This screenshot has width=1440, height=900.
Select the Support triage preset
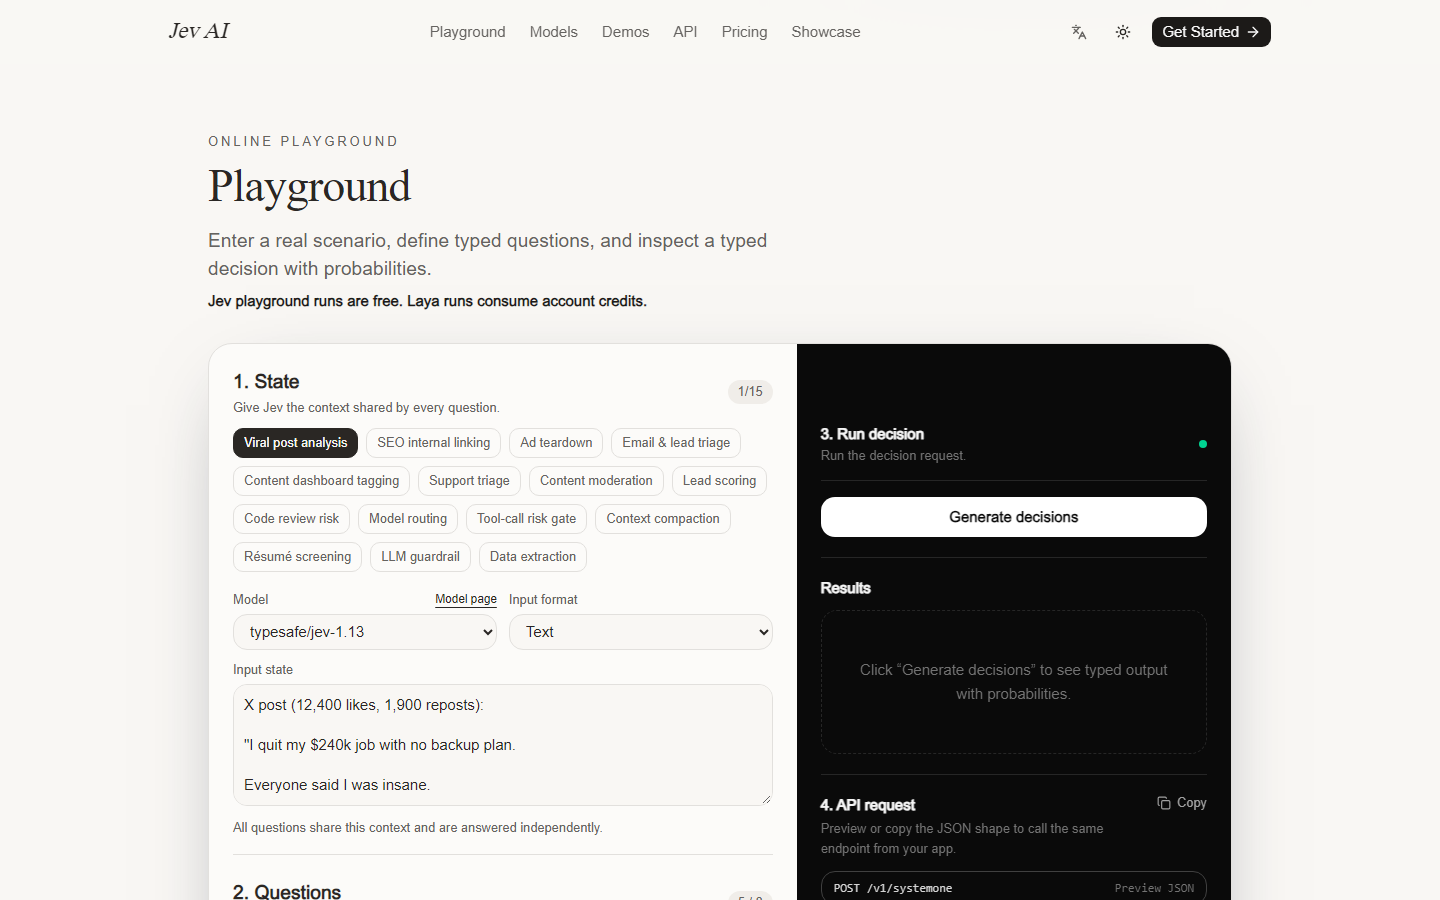(469, 481)
